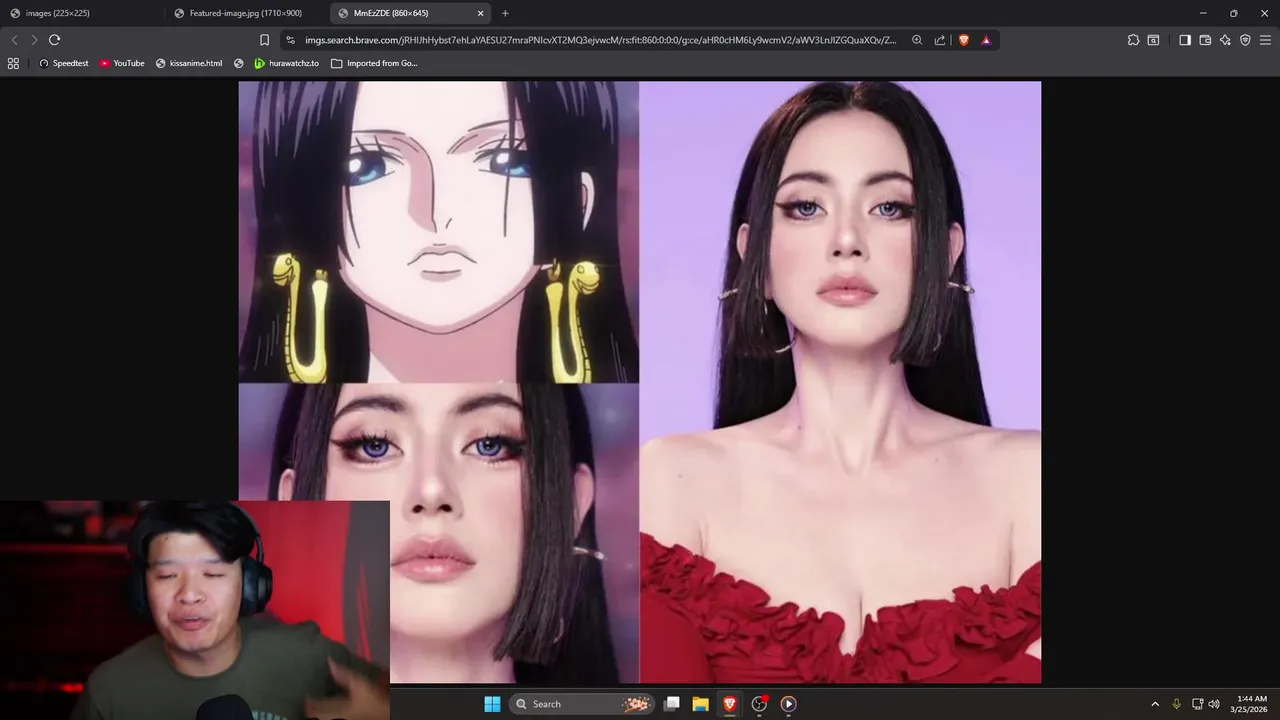Open apps grid in bookmarks bar
This screenshot has height=720, width=1280.
(x=13, y=63)
